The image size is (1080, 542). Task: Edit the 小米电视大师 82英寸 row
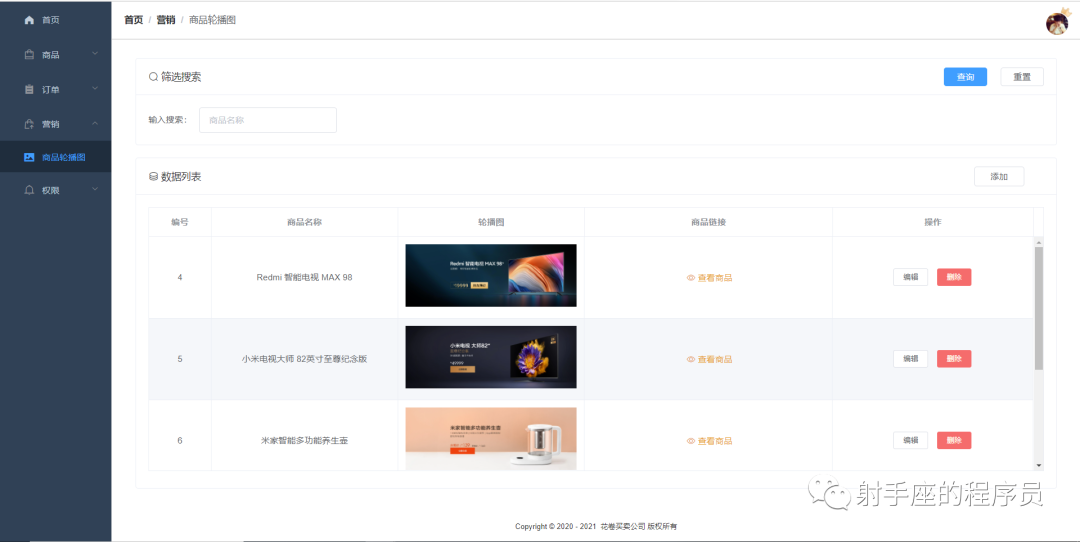[910, 359]
